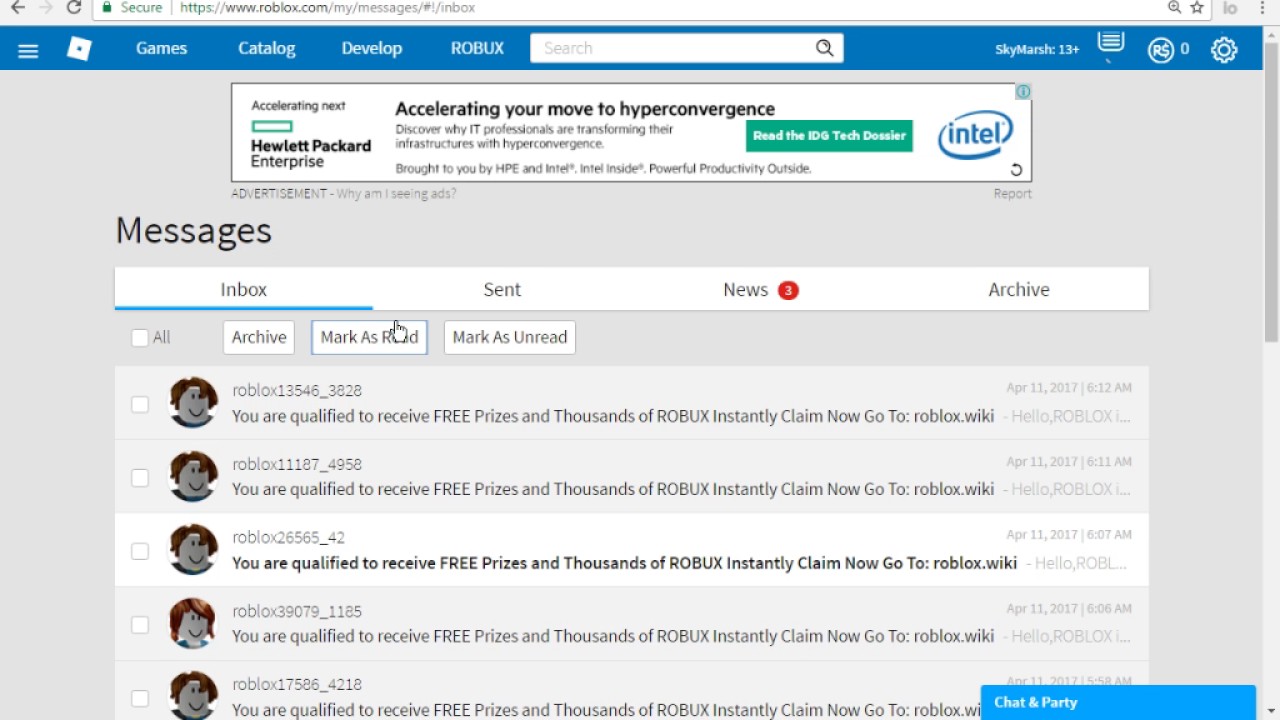Click inside the Search field
This screenshot has width=1280, height=720.
pos(672,48)
